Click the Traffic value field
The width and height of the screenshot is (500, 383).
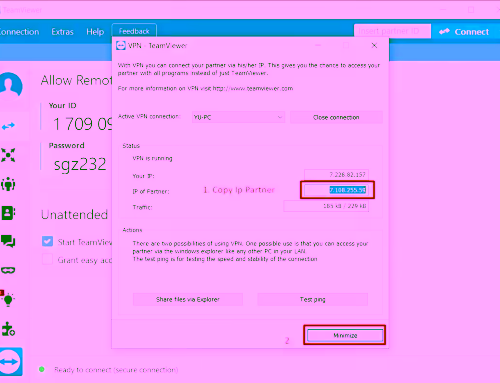tap(326, 206)
